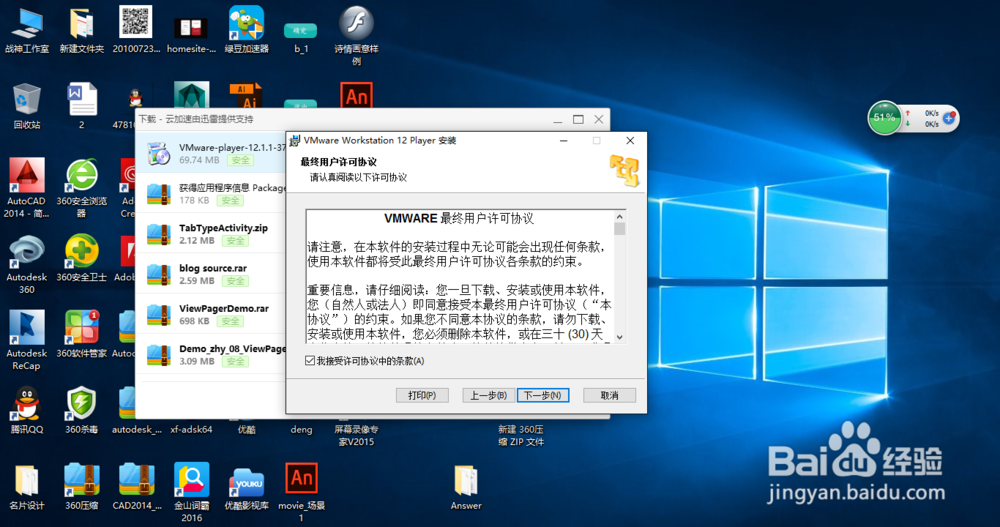The width and height of the screenshot is (1000, 527).
Task: Minimize the 下载 download window
Action: pos(558,120)
